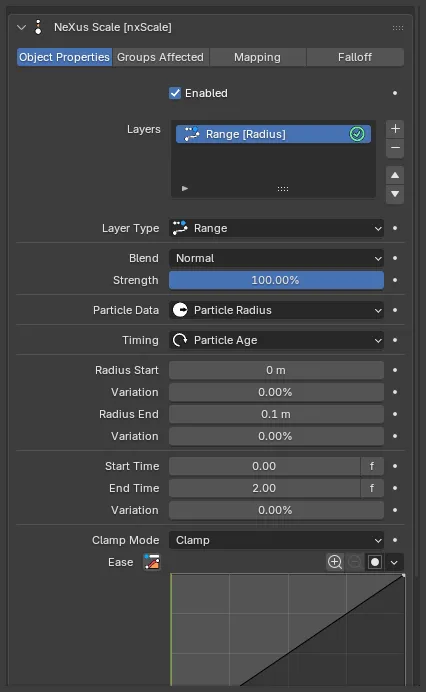426x692 pixels.
Task: Animate the Blend property dot
Action: tap(395, 258)
